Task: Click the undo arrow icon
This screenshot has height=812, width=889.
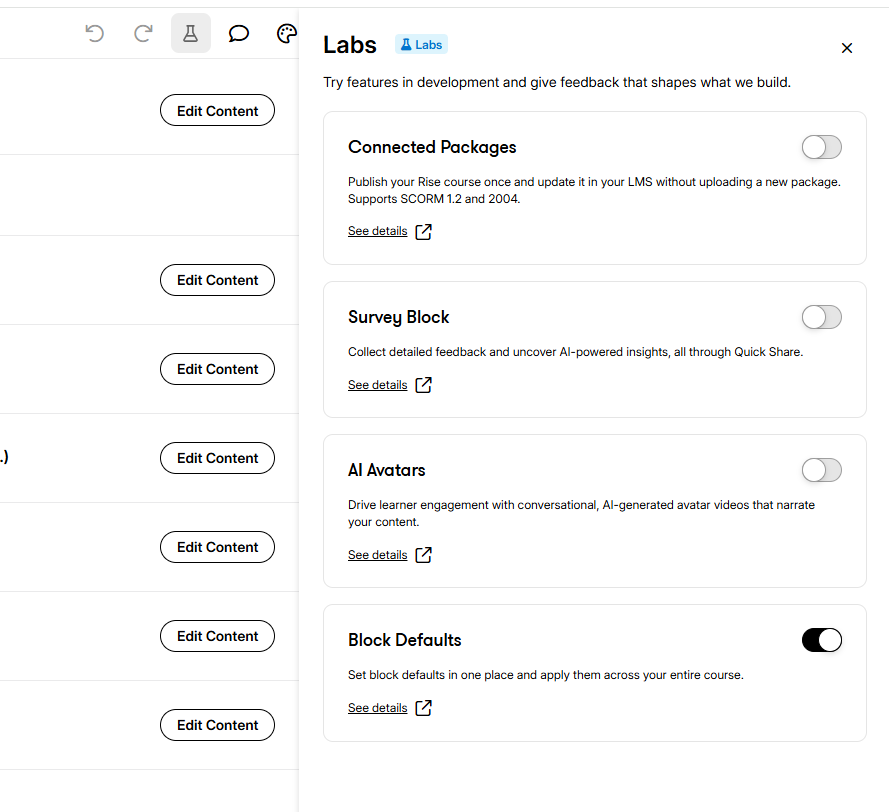Action: 95,33
